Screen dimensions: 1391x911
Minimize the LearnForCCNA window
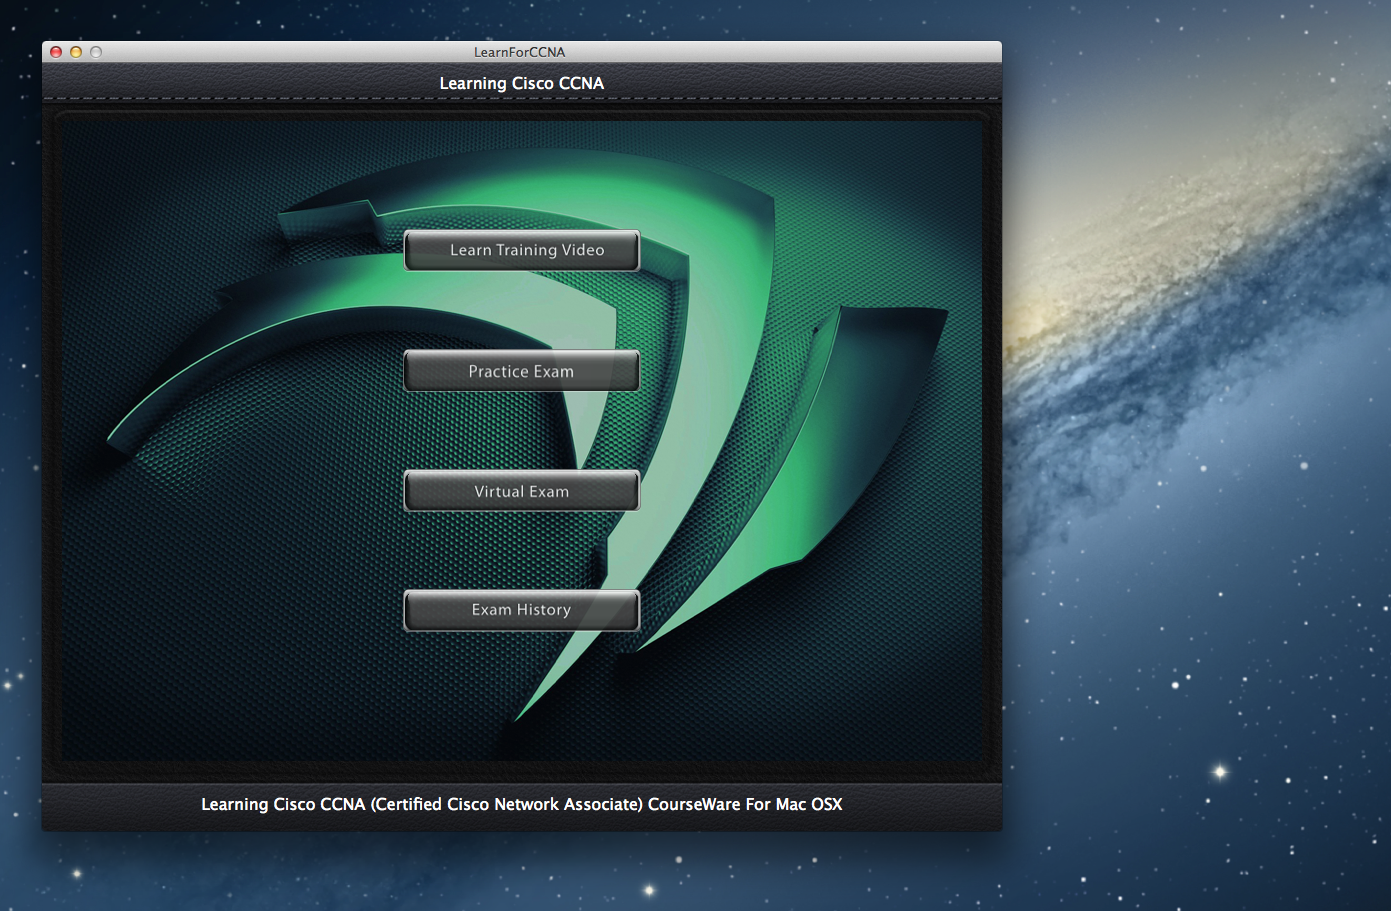coord(76,52)
